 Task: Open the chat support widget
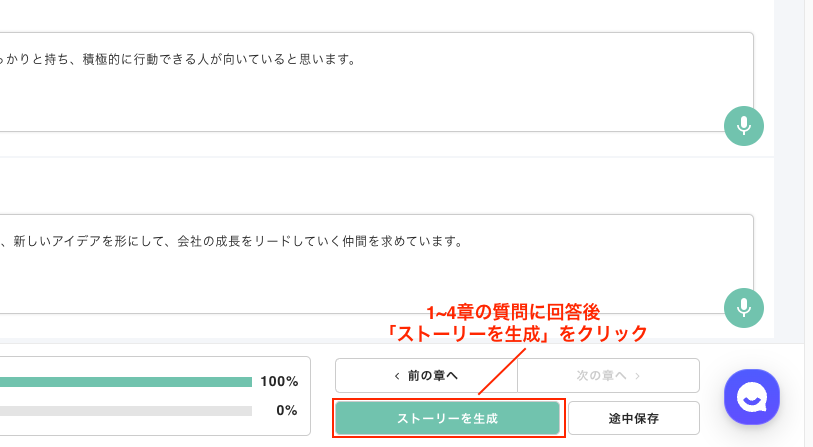751,398
